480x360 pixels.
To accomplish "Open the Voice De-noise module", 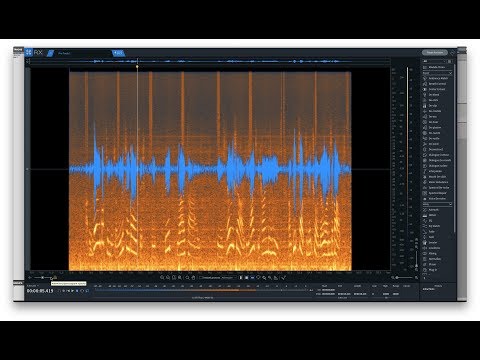I will pyautogui.click(x=437, y=199).
